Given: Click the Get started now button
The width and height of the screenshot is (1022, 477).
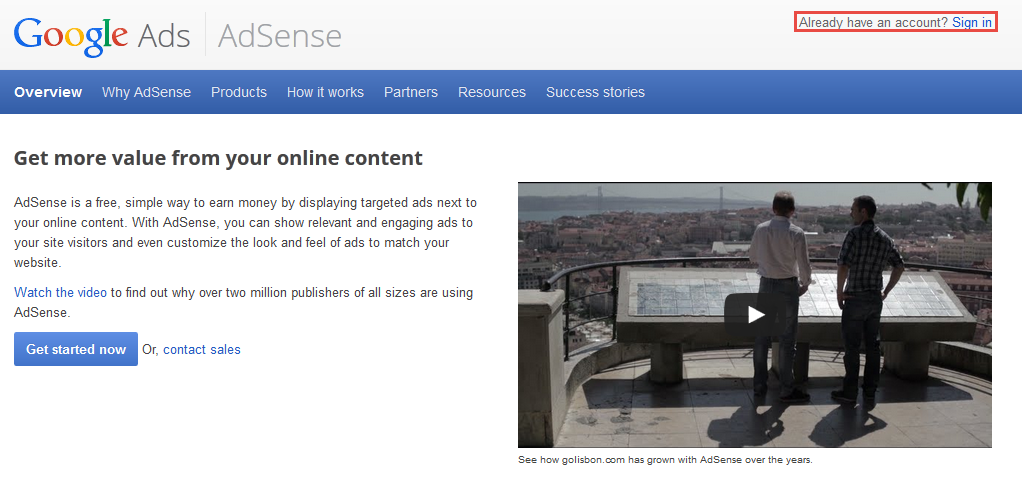Looking at the screenshot, I should coord(76,349).
